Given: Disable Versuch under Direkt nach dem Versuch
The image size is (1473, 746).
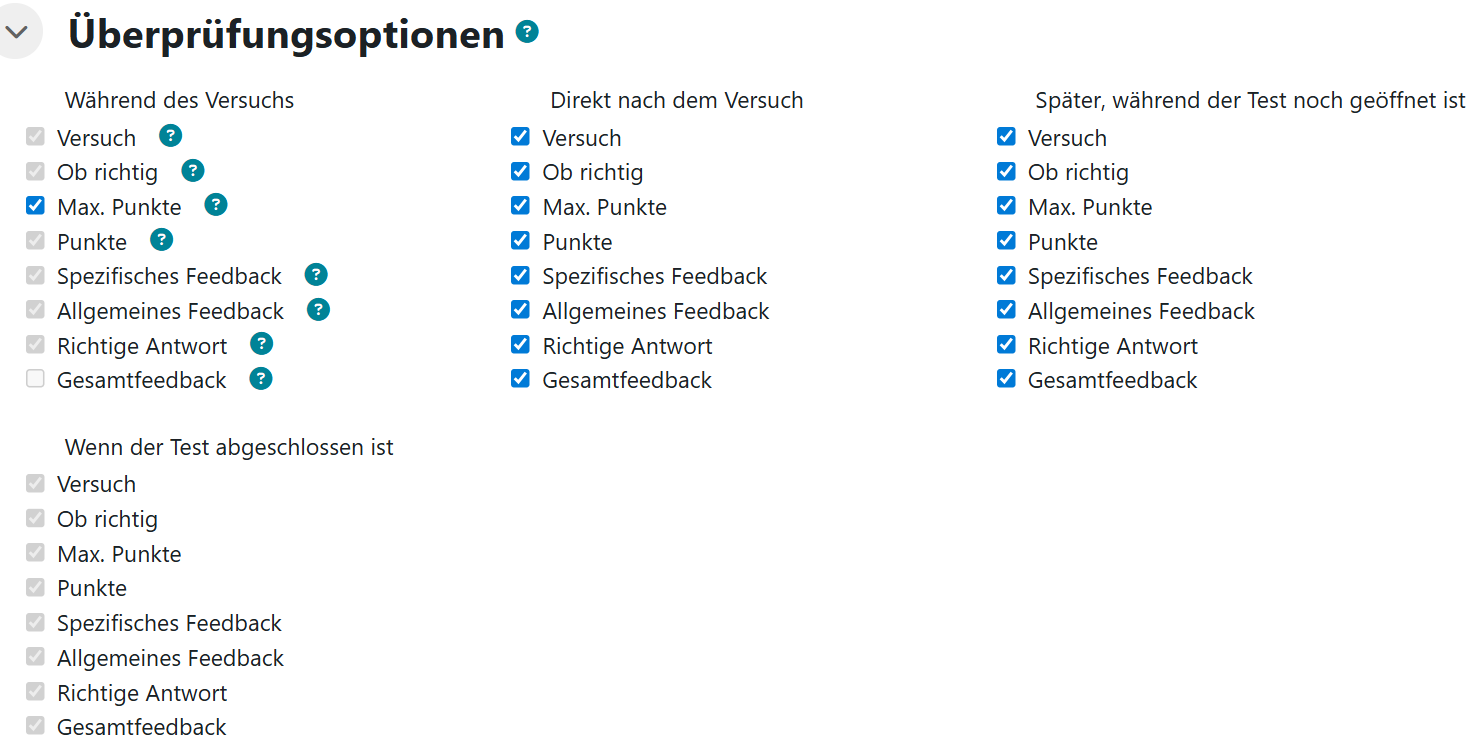Looking at the screenshot, I should click(x=520, y=137).
